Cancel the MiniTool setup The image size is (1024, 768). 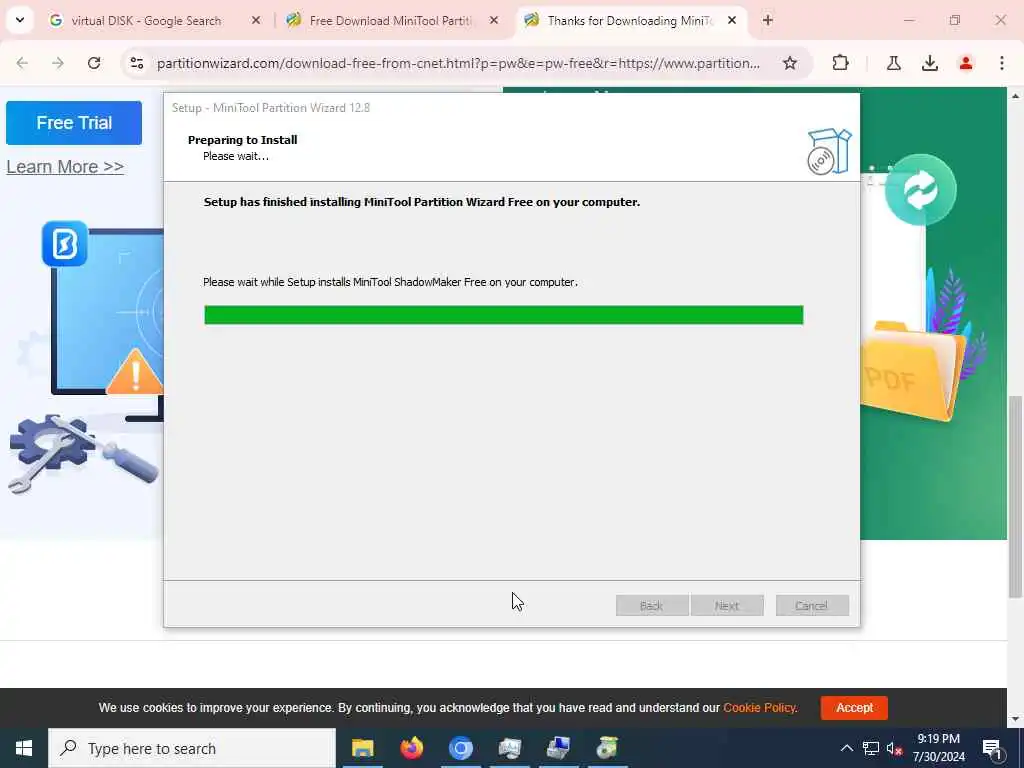click(x=812, y=605)
